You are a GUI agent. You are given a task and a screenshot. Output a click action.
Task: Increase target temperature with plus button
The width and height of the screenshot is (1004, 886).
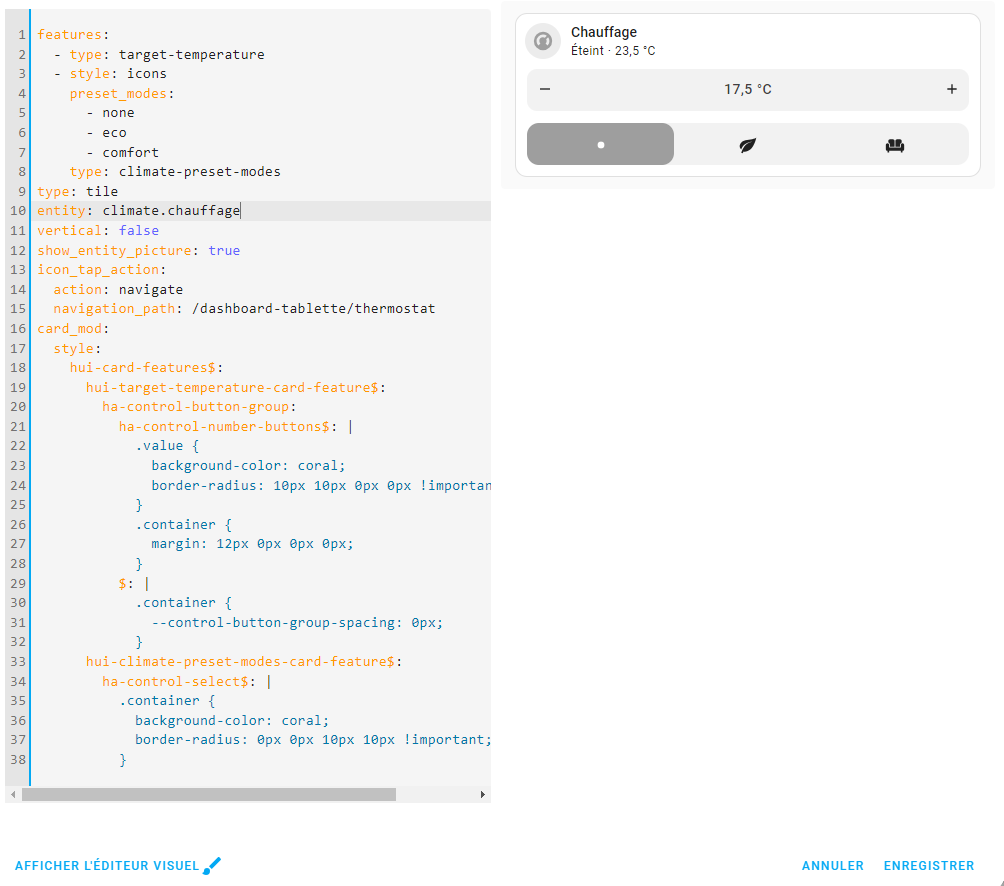point(951,89)
